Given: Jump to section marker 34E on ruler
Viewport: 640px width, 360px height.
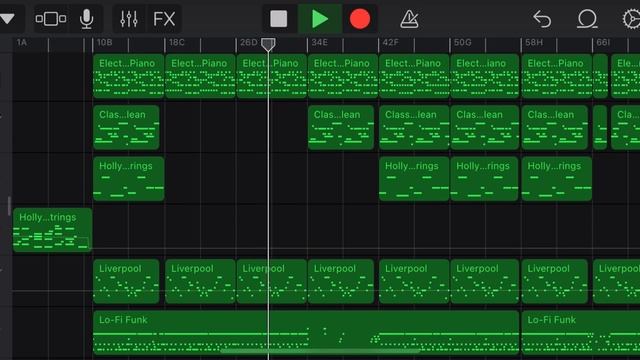Looking at the screenshot, I should point(319,42).
